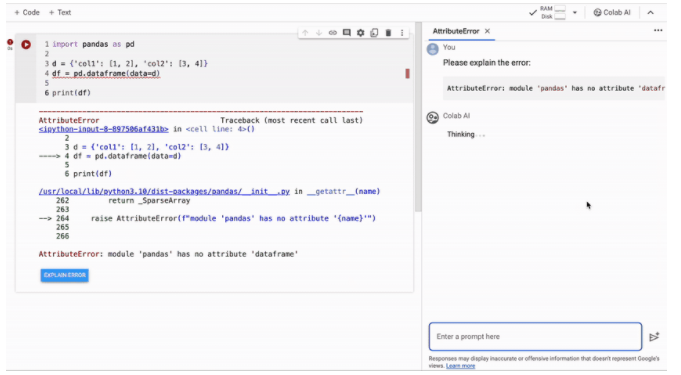This screenshot has height=375, width=681.
Task: Delete the cell with trash icon
Action: [388, 33]
